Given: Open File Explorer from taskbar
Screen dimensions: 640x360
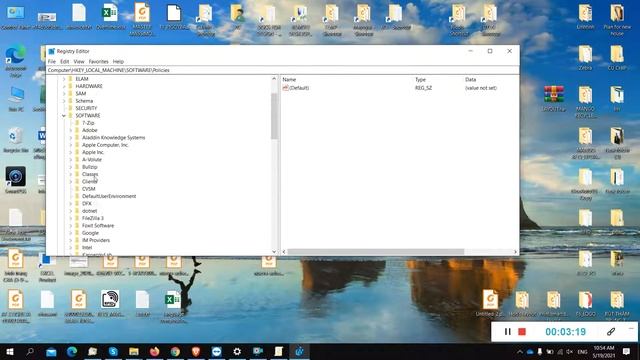Looking at the screenshot, I should (x=134, y=351).
